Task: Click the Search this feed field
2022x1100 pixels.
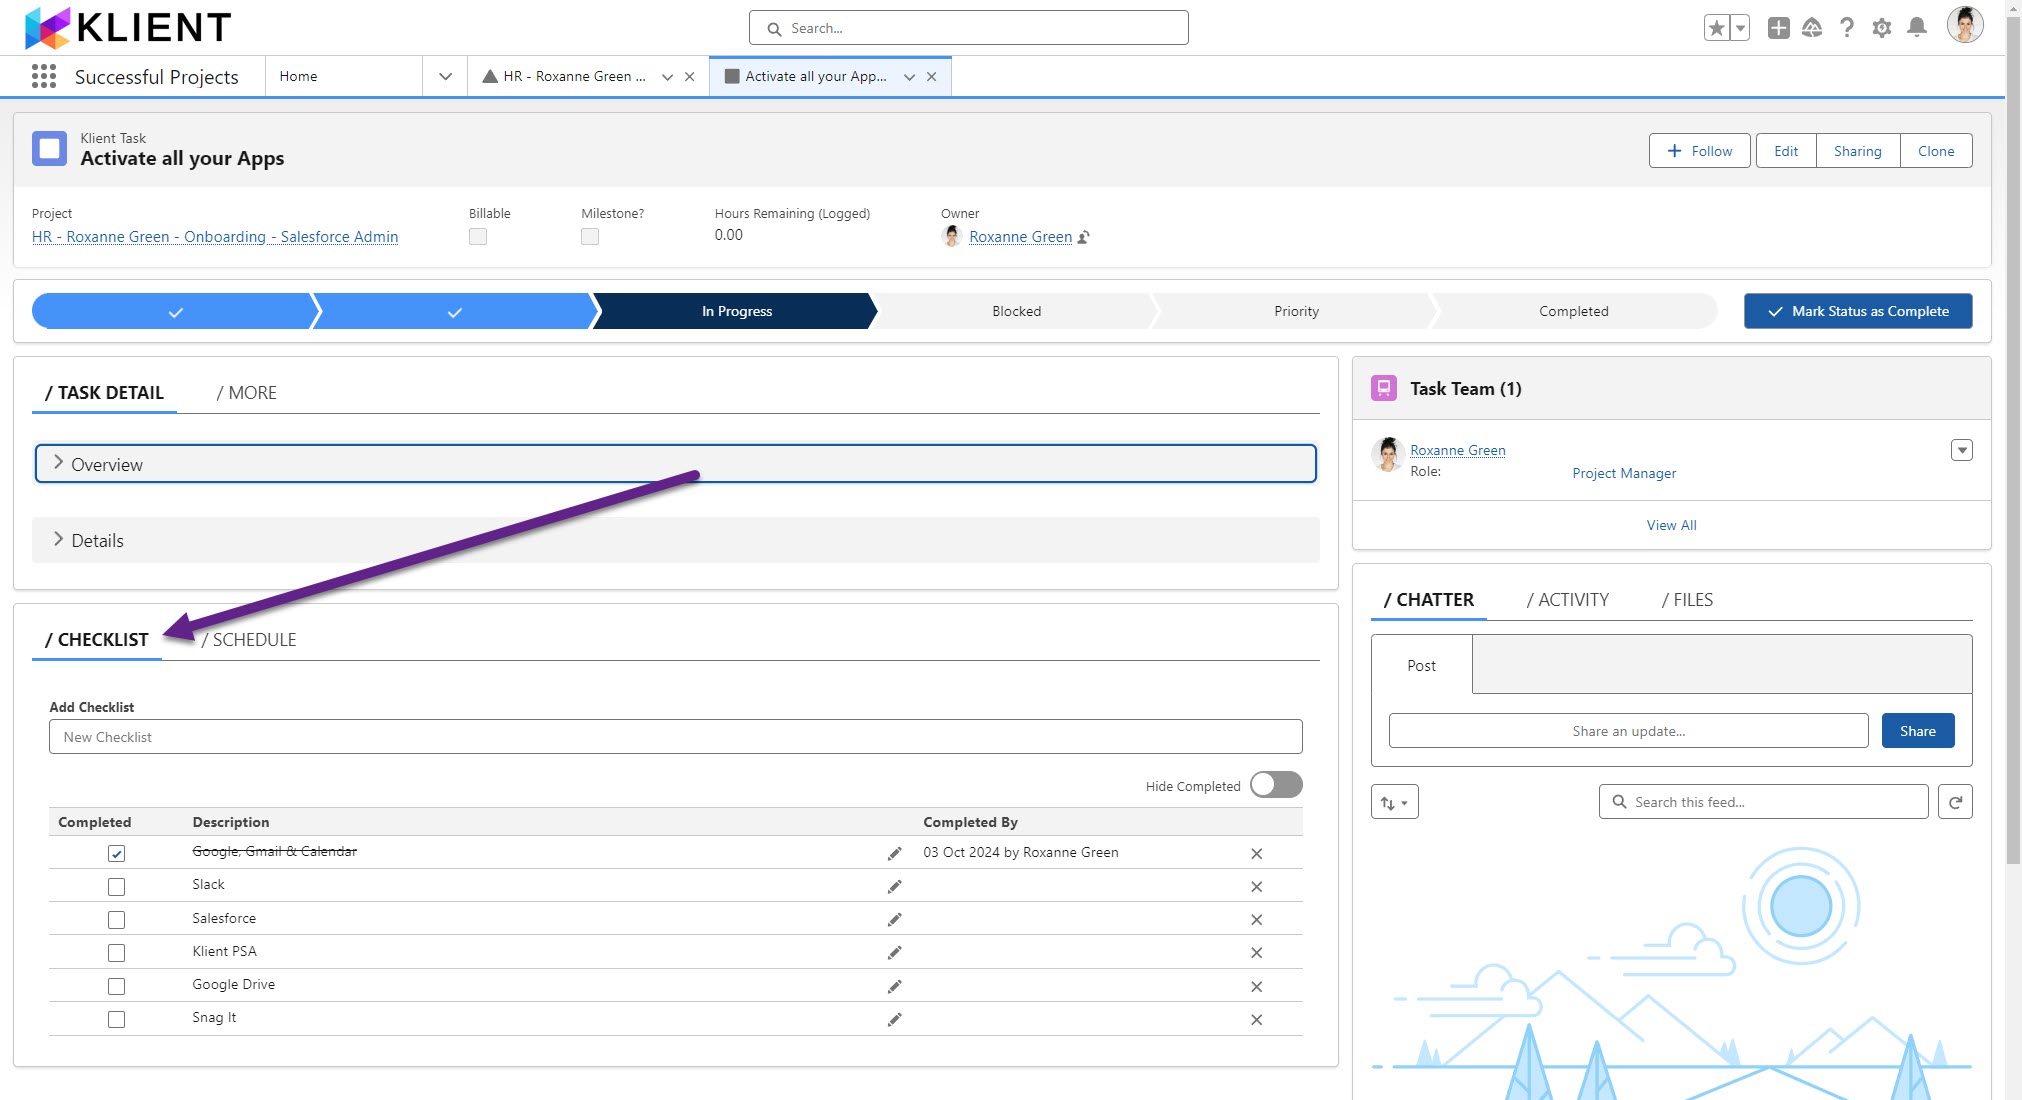Action: pos(1763,802)
